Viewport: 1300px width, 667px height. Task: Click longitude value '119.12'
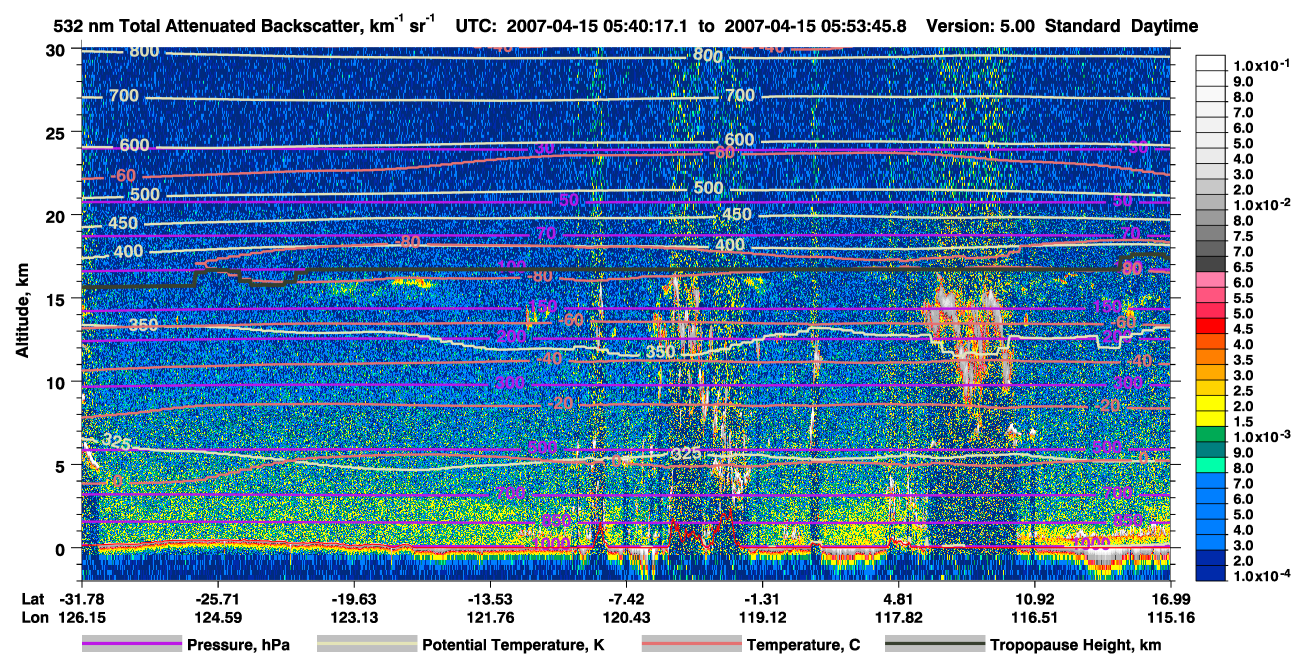coord(762,617)
